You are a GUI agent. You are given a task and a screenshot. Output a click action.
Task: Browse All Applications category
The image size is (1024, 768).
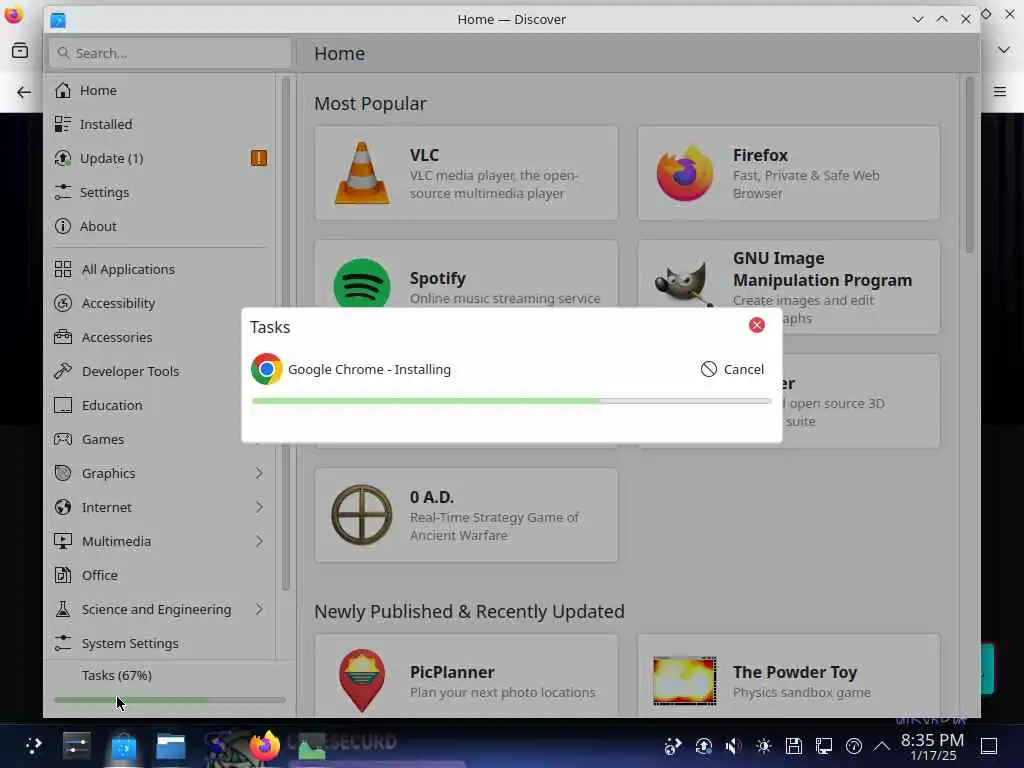[161, 269]
